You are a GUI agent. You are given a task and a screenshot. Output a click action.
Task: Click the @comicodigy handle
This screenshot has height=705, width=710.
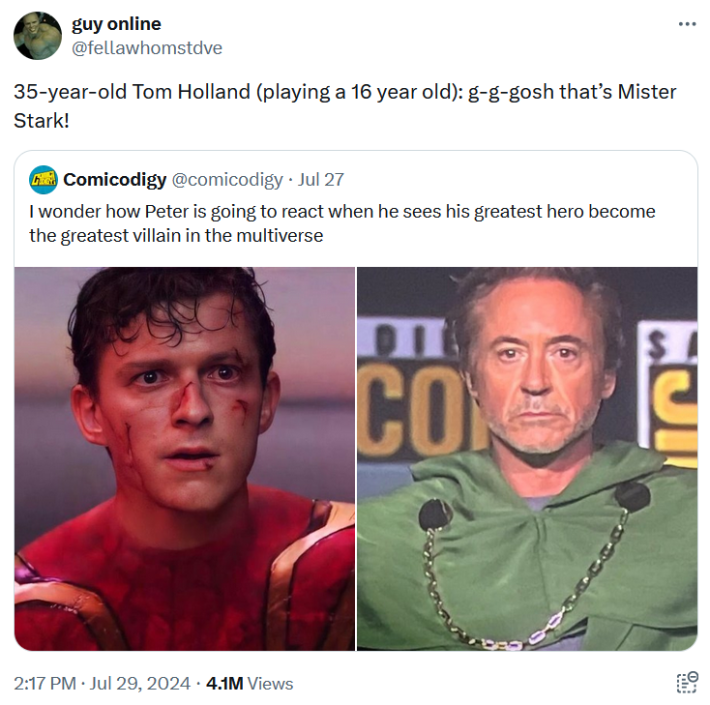227,180
